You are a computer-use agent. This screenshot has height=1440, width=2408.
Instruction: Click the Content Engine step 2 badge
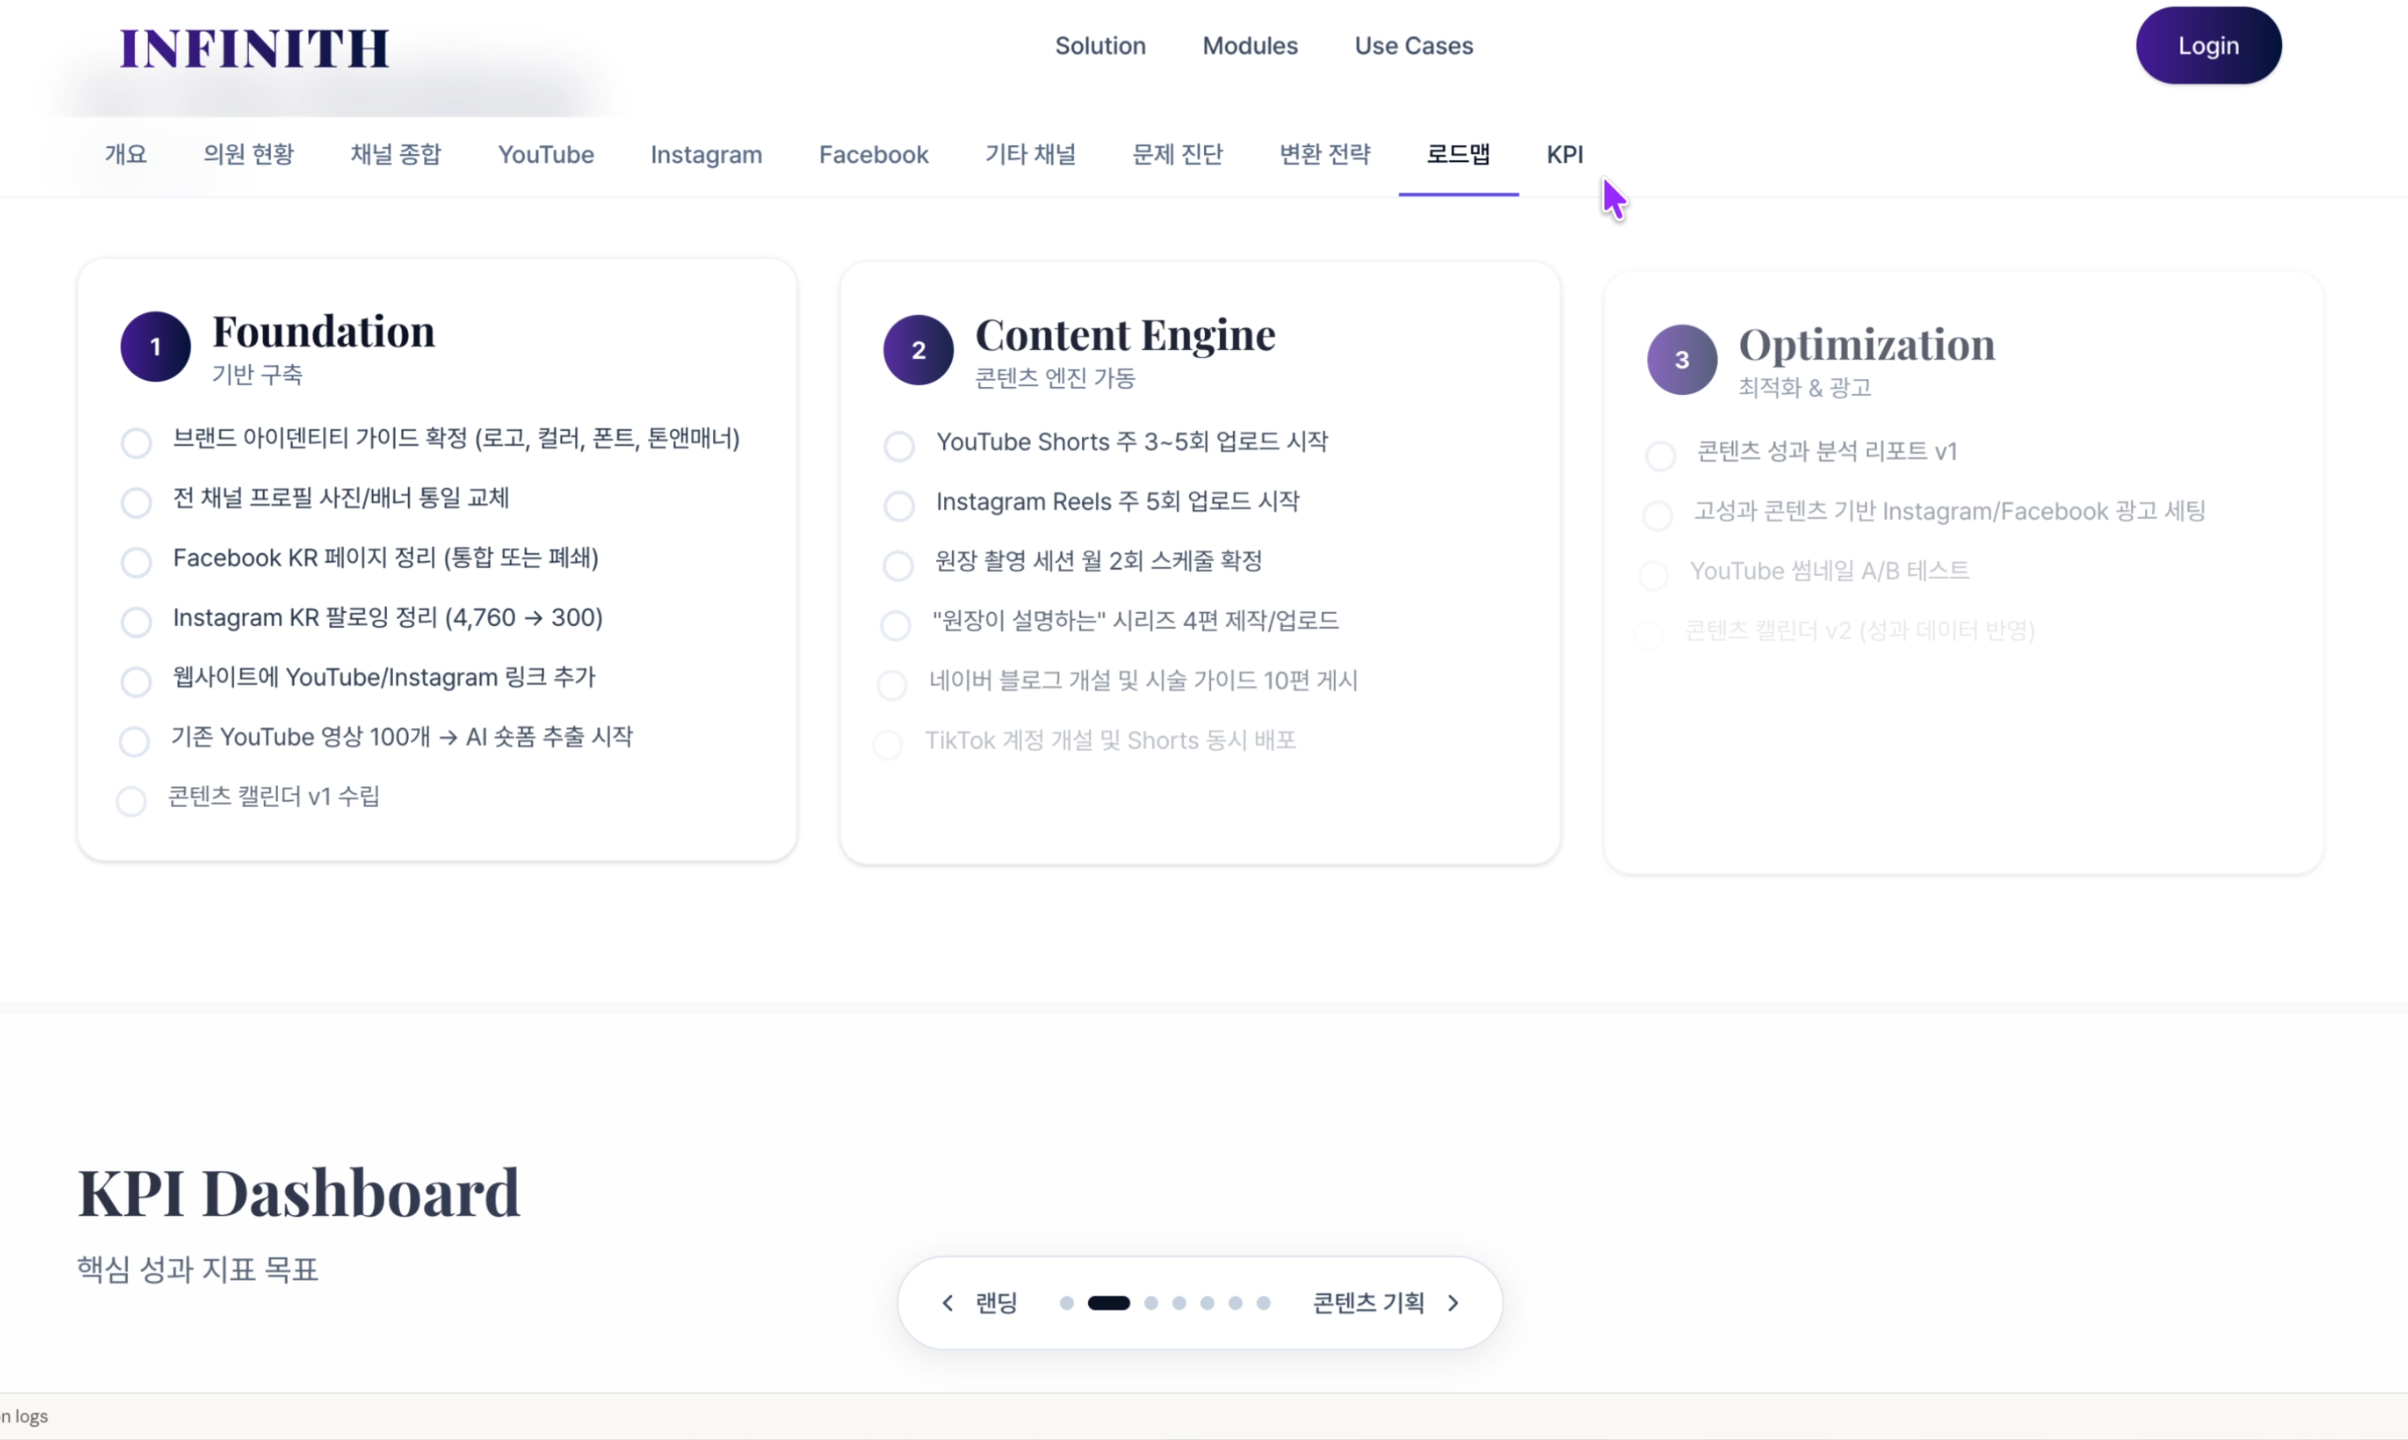pos(918,350)
